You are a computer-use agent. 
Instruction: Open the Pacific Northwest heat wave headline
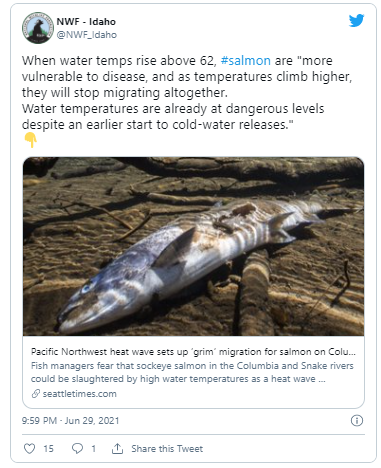tap(193, 352)
